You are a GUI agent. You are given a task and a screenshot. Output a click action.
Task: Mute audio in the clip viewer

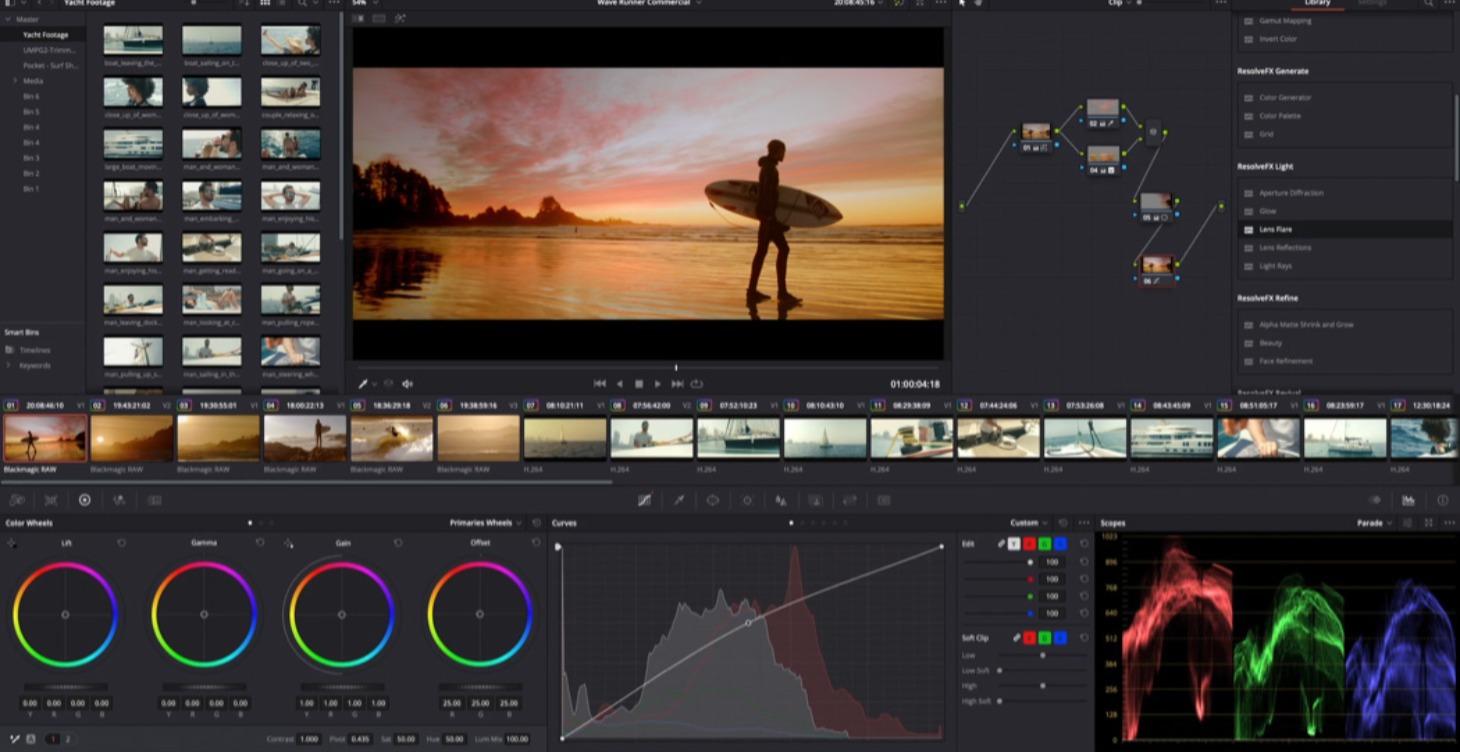(407, 383)
